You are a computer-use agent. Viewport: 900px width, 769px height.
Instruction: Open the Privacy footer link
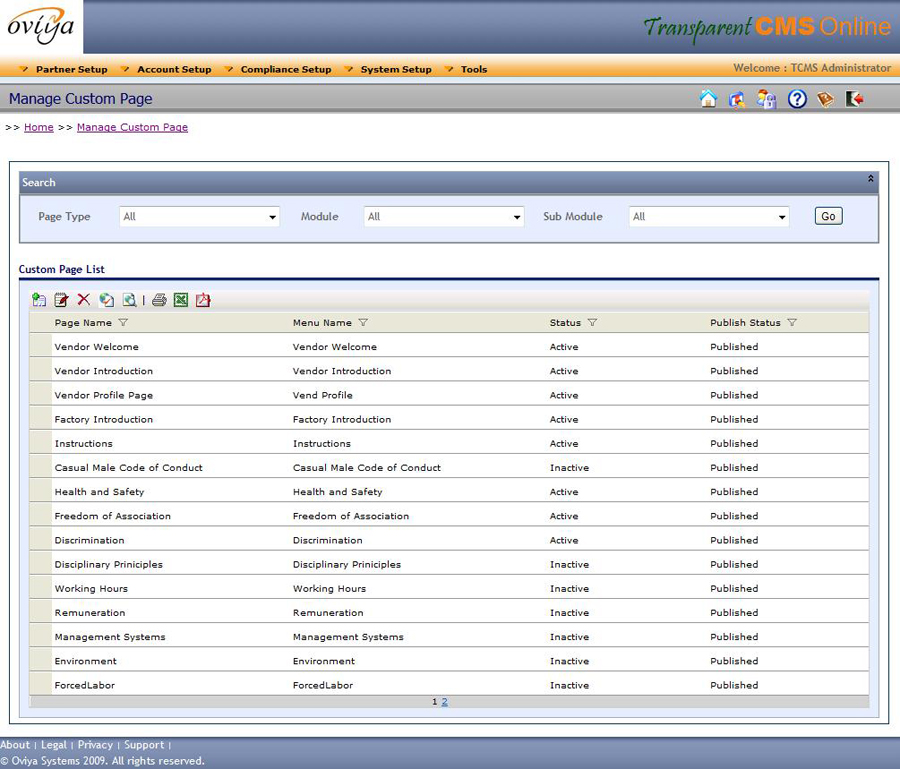(x=95, y=744)
